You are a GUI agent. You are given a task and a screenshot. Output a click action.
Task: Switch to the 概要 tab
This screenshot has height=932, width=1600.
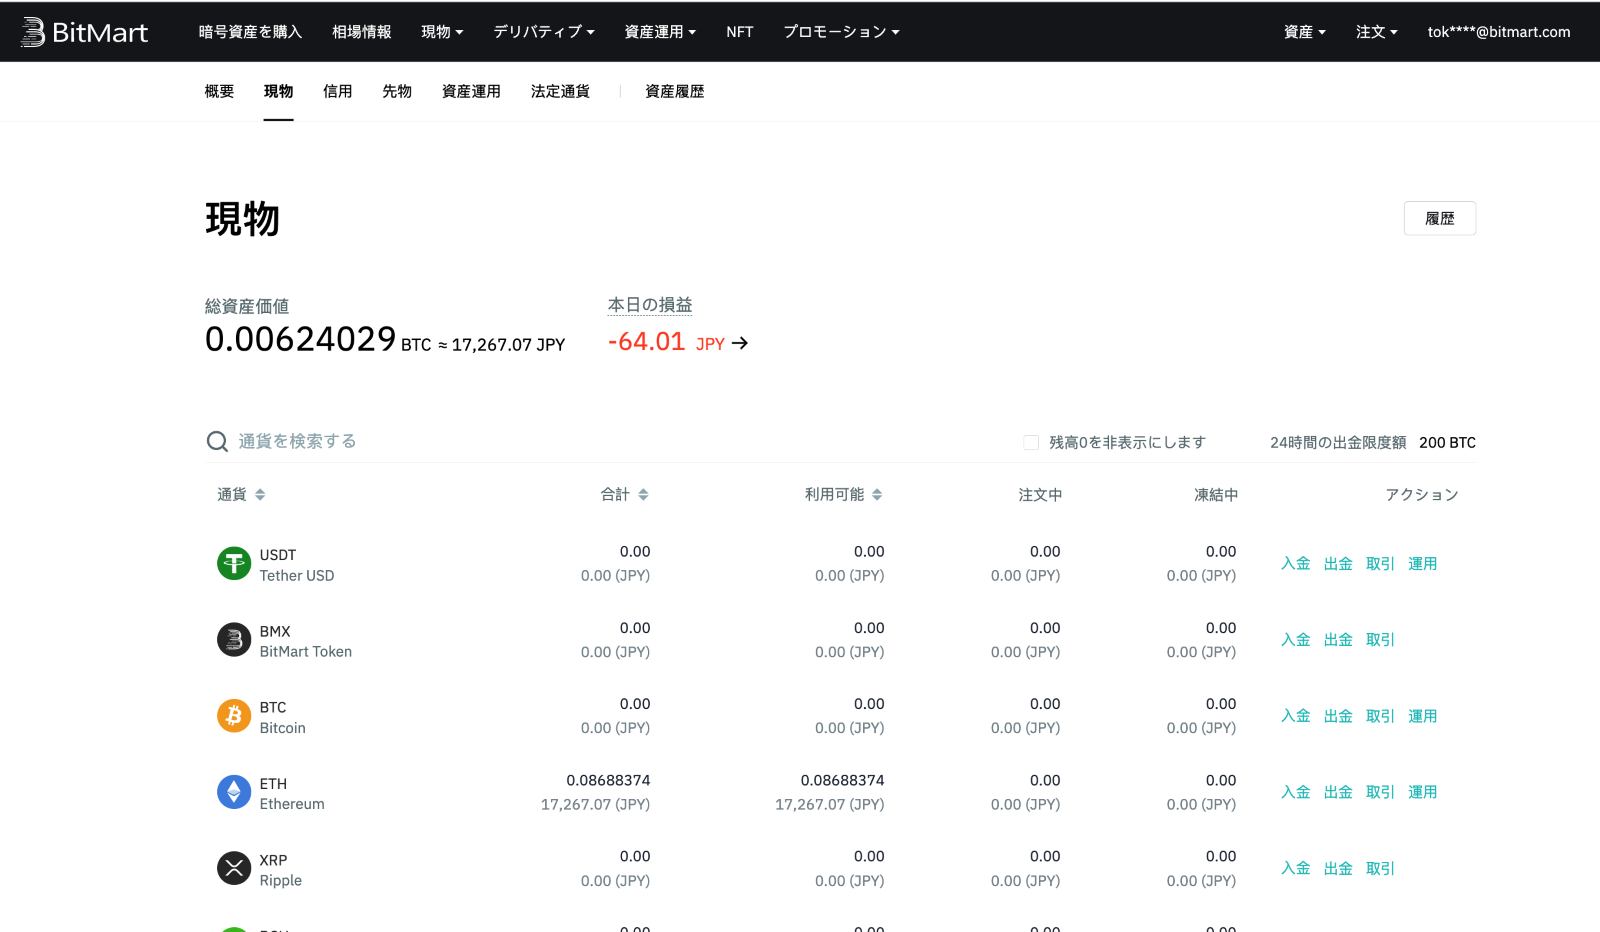(x=218, y=91)
